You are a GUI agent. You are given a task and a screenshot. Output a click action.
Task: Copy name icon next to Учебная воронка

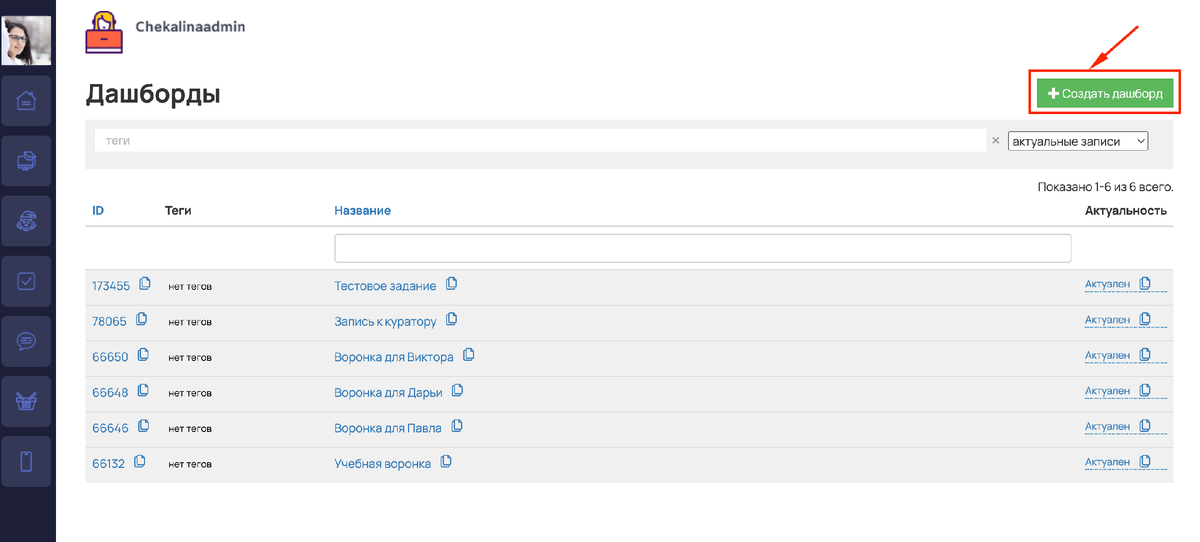pos(446,462)
